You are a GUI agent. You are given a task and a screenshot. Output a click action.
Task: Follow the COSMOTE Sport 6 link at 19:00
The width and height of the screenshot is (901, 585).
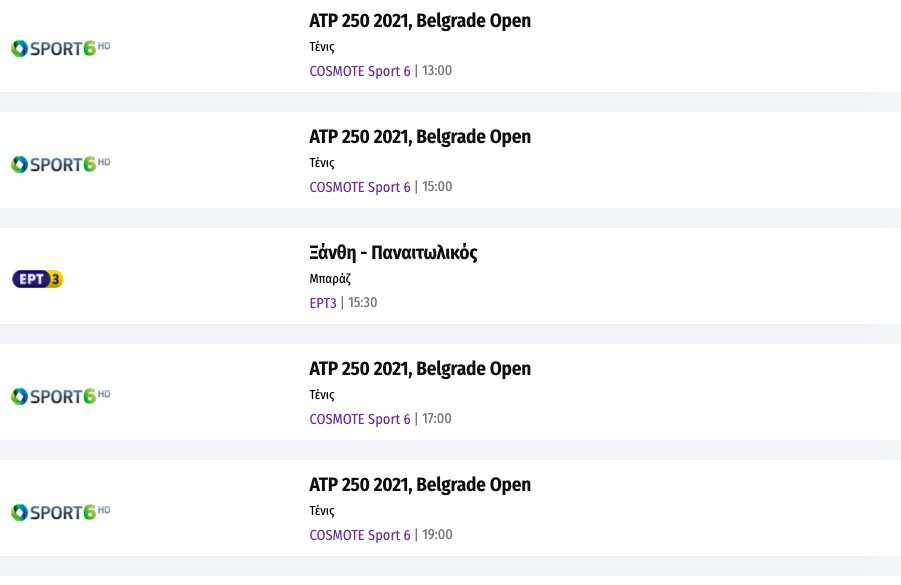(x=360, y=535)
